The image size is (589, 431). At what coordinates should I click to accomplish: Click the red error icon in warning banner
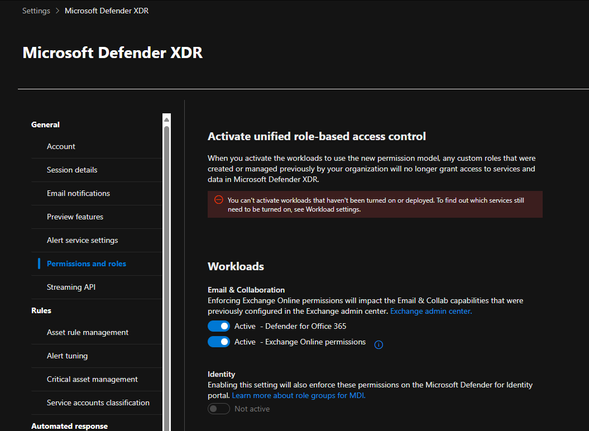[219, 200]
